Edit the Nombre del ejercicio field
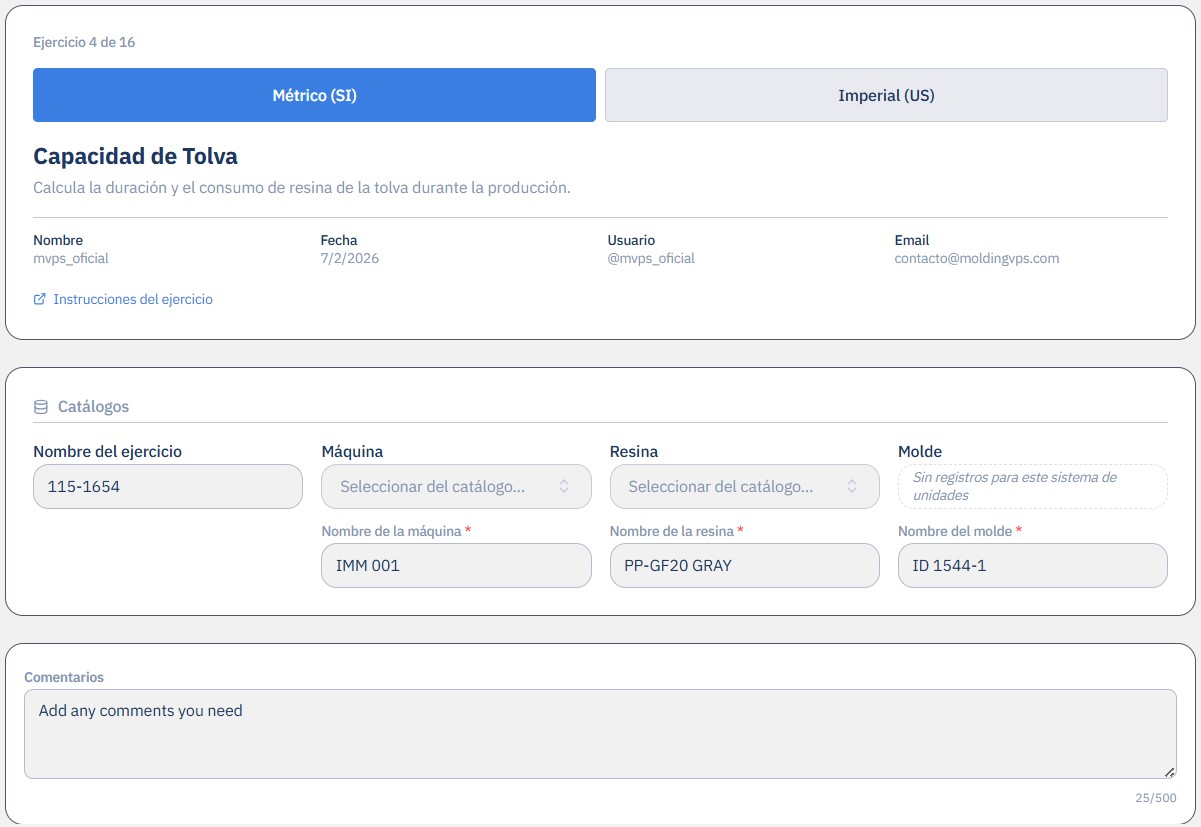Image resolution: width=1201 pixels, height=827 pixels. [168, 486]
